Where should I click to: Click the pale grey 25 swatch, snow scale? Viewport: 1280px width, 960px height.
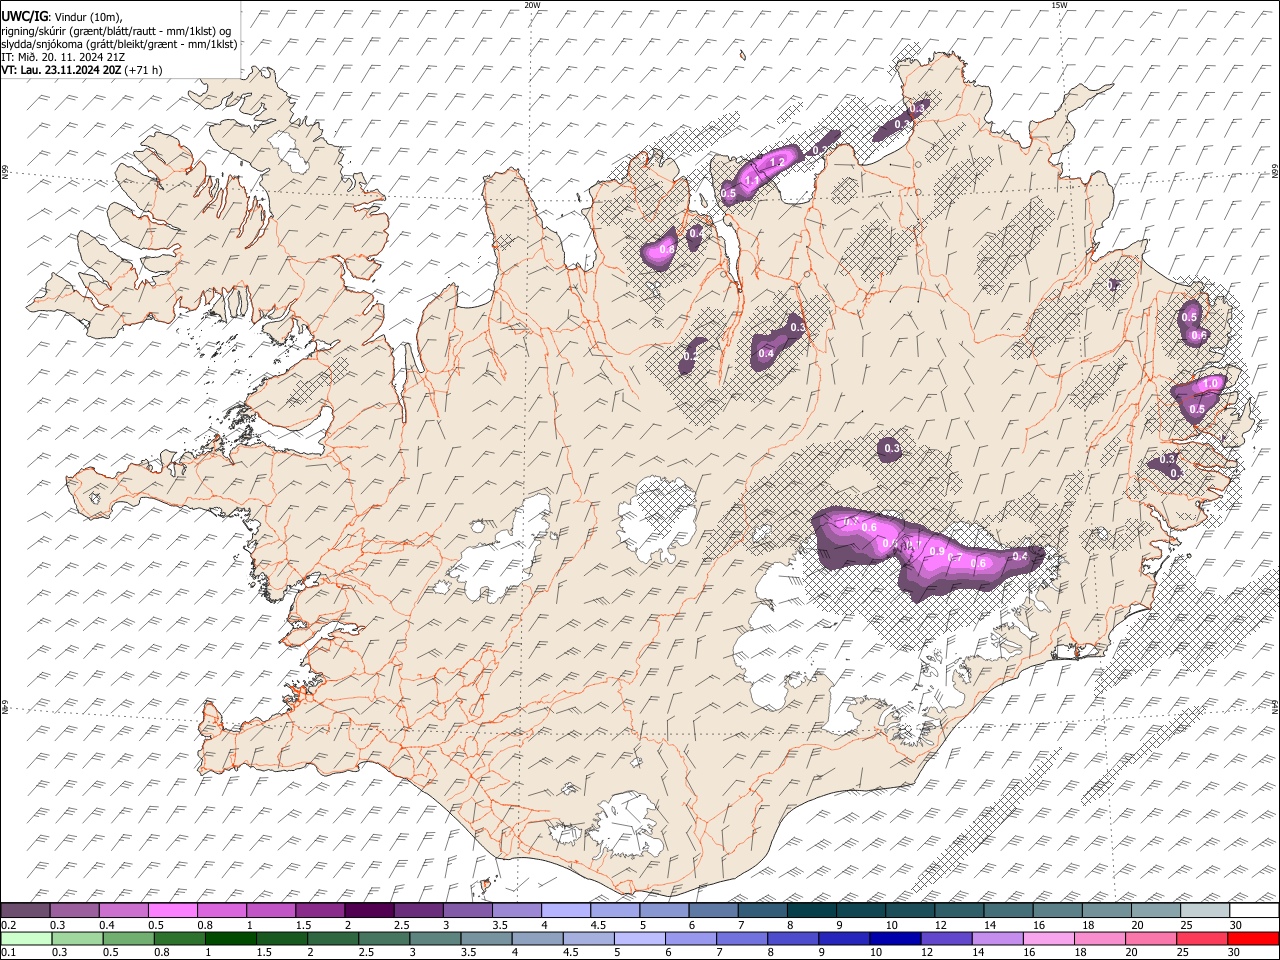pos(1205,911)
